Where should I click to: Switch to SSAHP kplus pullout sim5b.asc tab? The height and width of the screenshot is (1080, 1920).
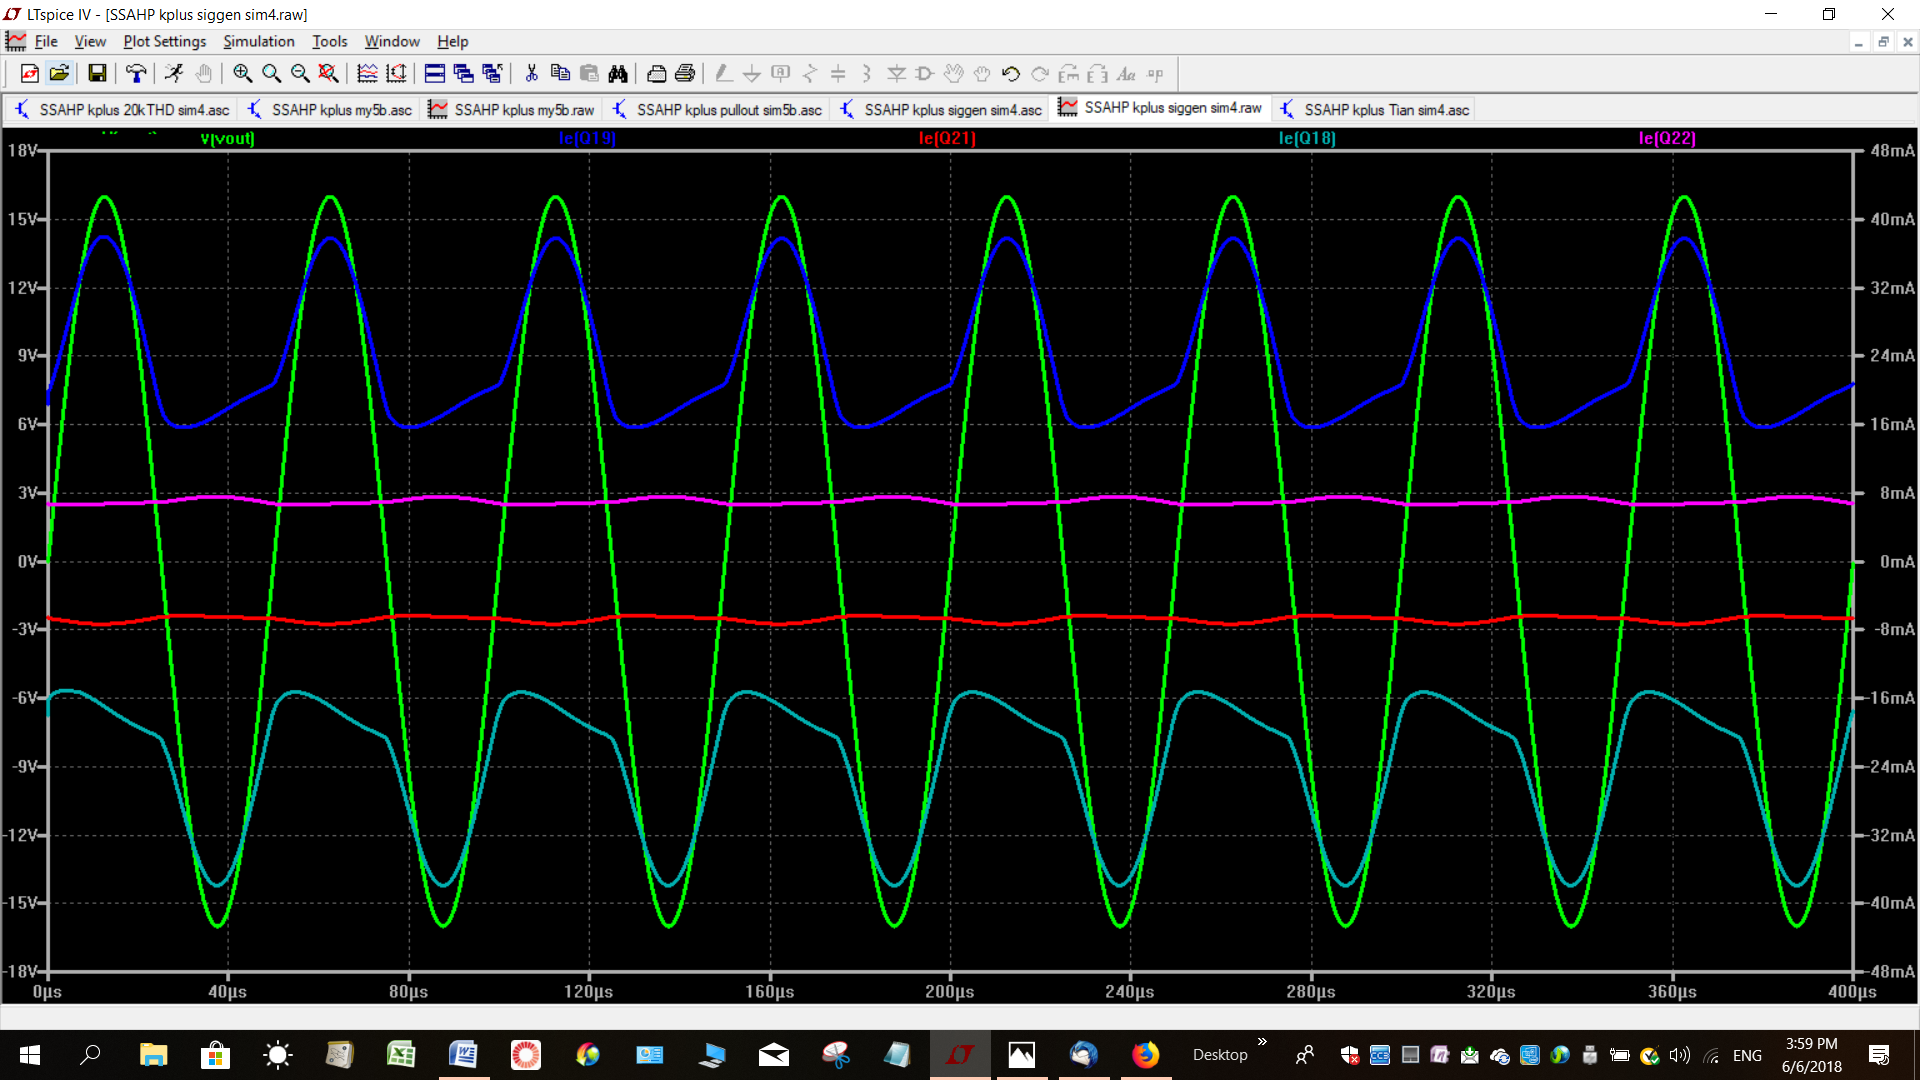(718, 109)
